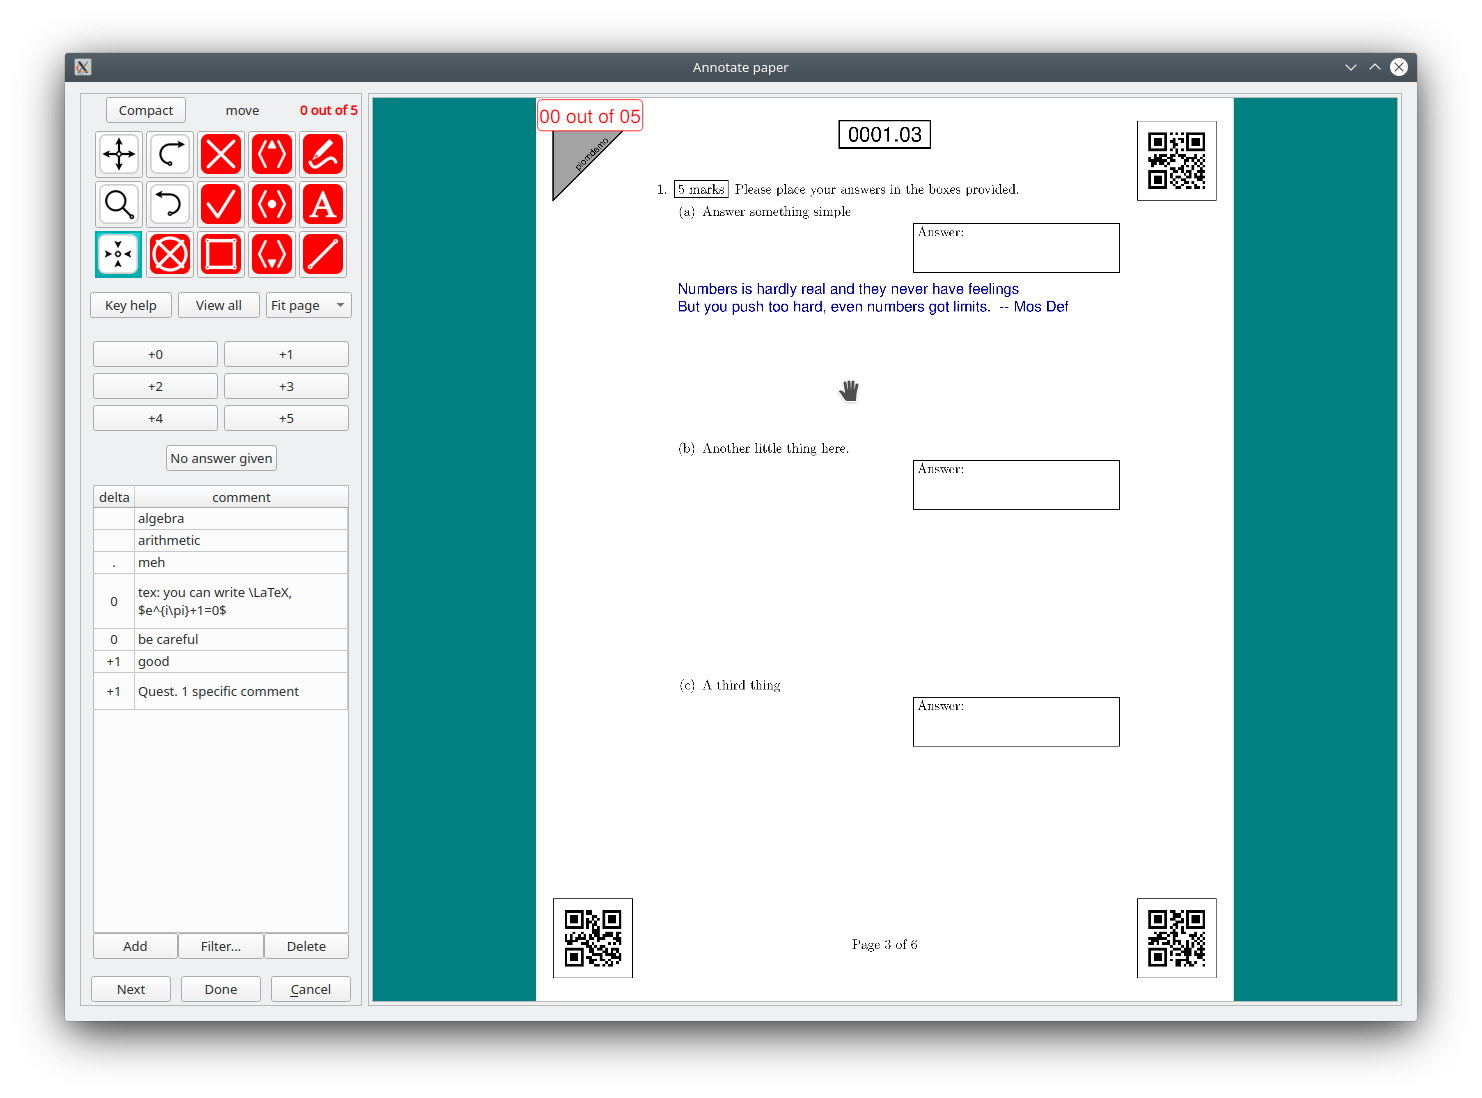Click the View all button
Viewport: 1482px width, 1098px height.
219,305
